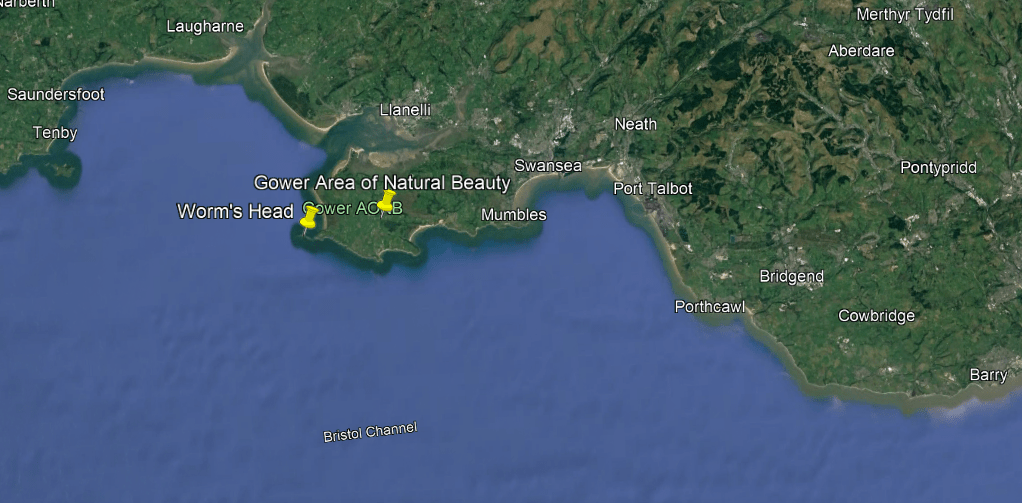Viewport: 1022px width, 503px height.
Task: Click the Tenby place label
Action: pos(55,134)
